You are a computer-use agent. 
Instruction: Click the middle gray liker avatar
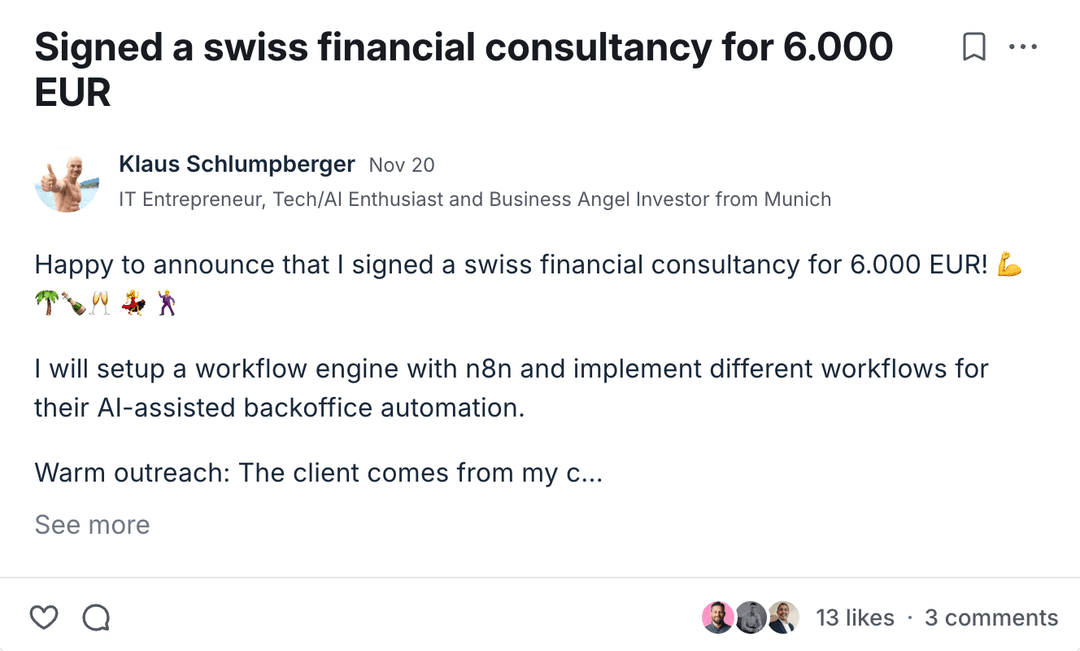(x=751, y=618)
